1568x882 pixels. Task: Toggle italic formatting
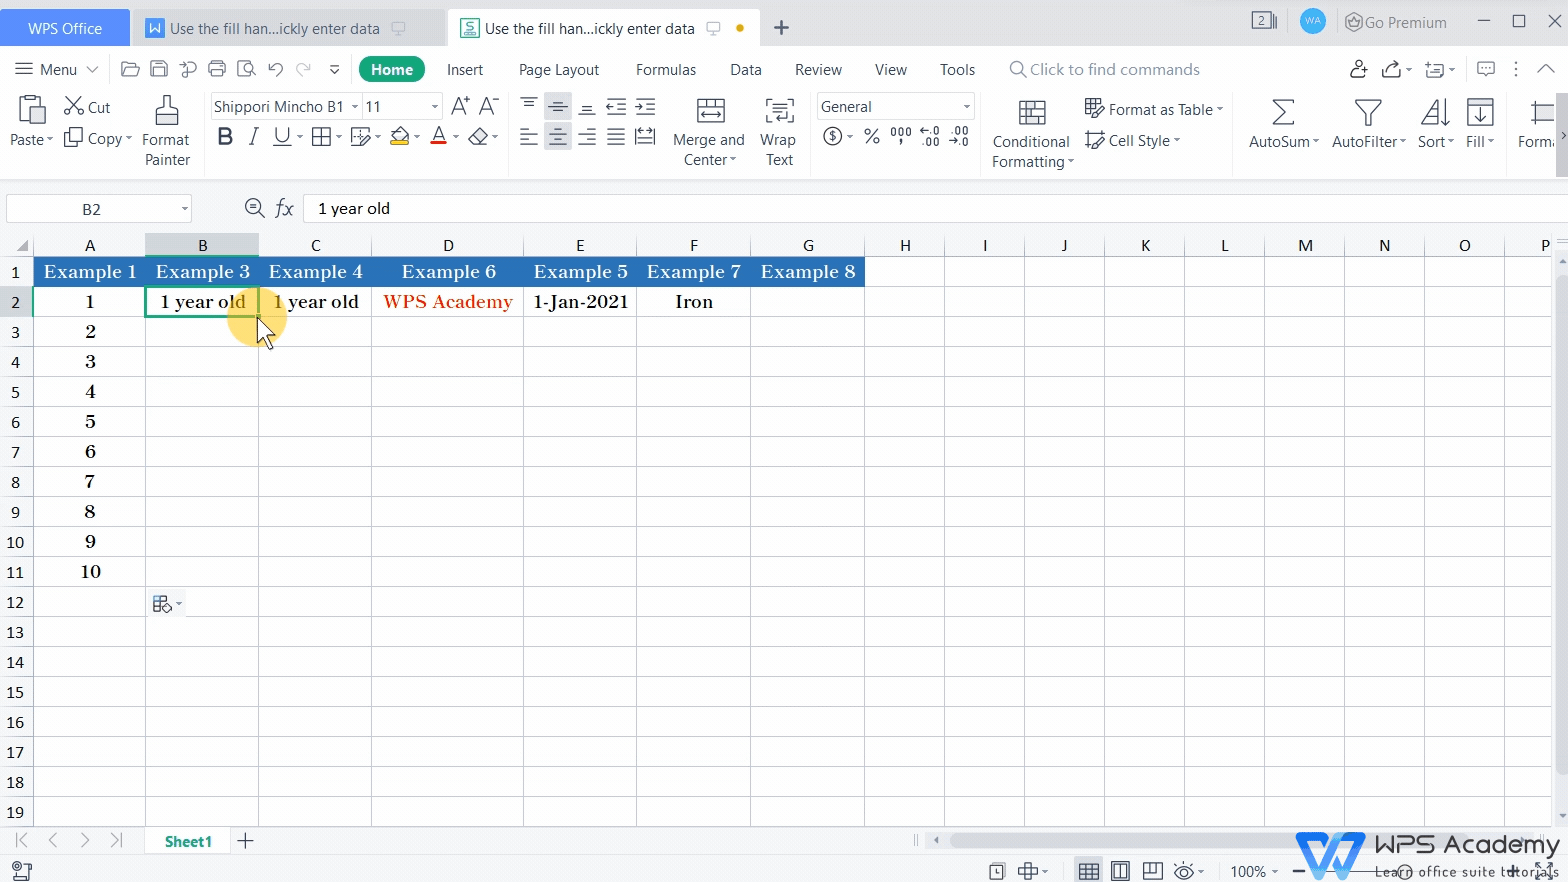click(x=253, y=137)
